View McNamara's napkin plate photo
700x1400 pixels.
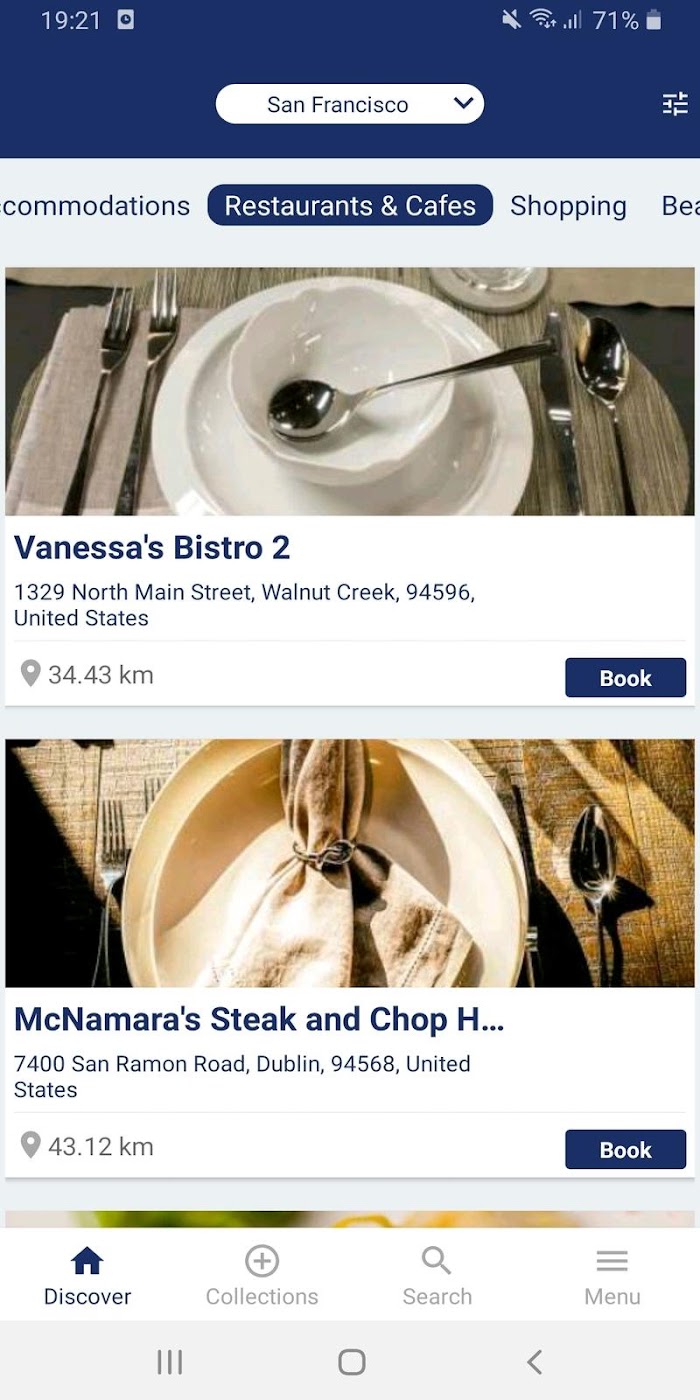[x=350, y=863]
